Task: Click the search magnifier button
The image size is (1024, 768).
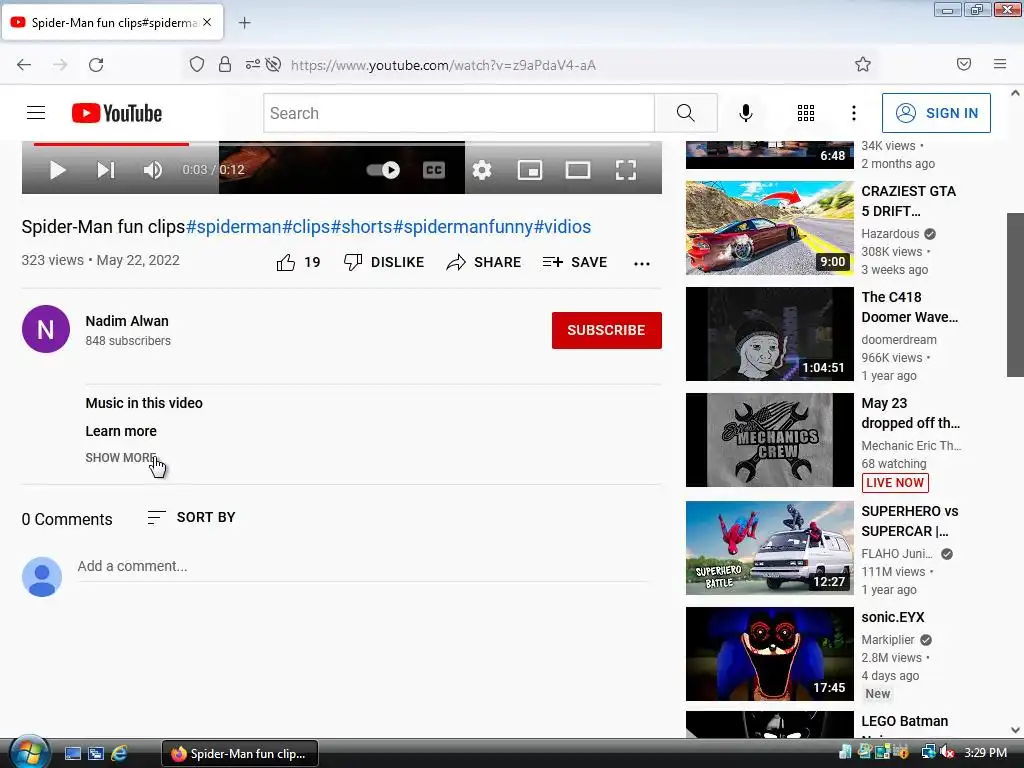Action: 686,113
